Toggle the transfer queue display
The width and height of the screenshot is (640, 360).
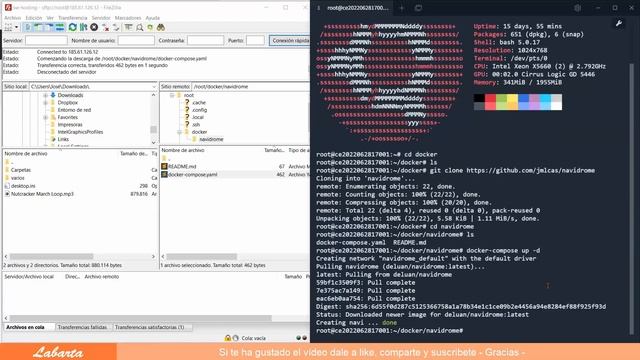60,27
